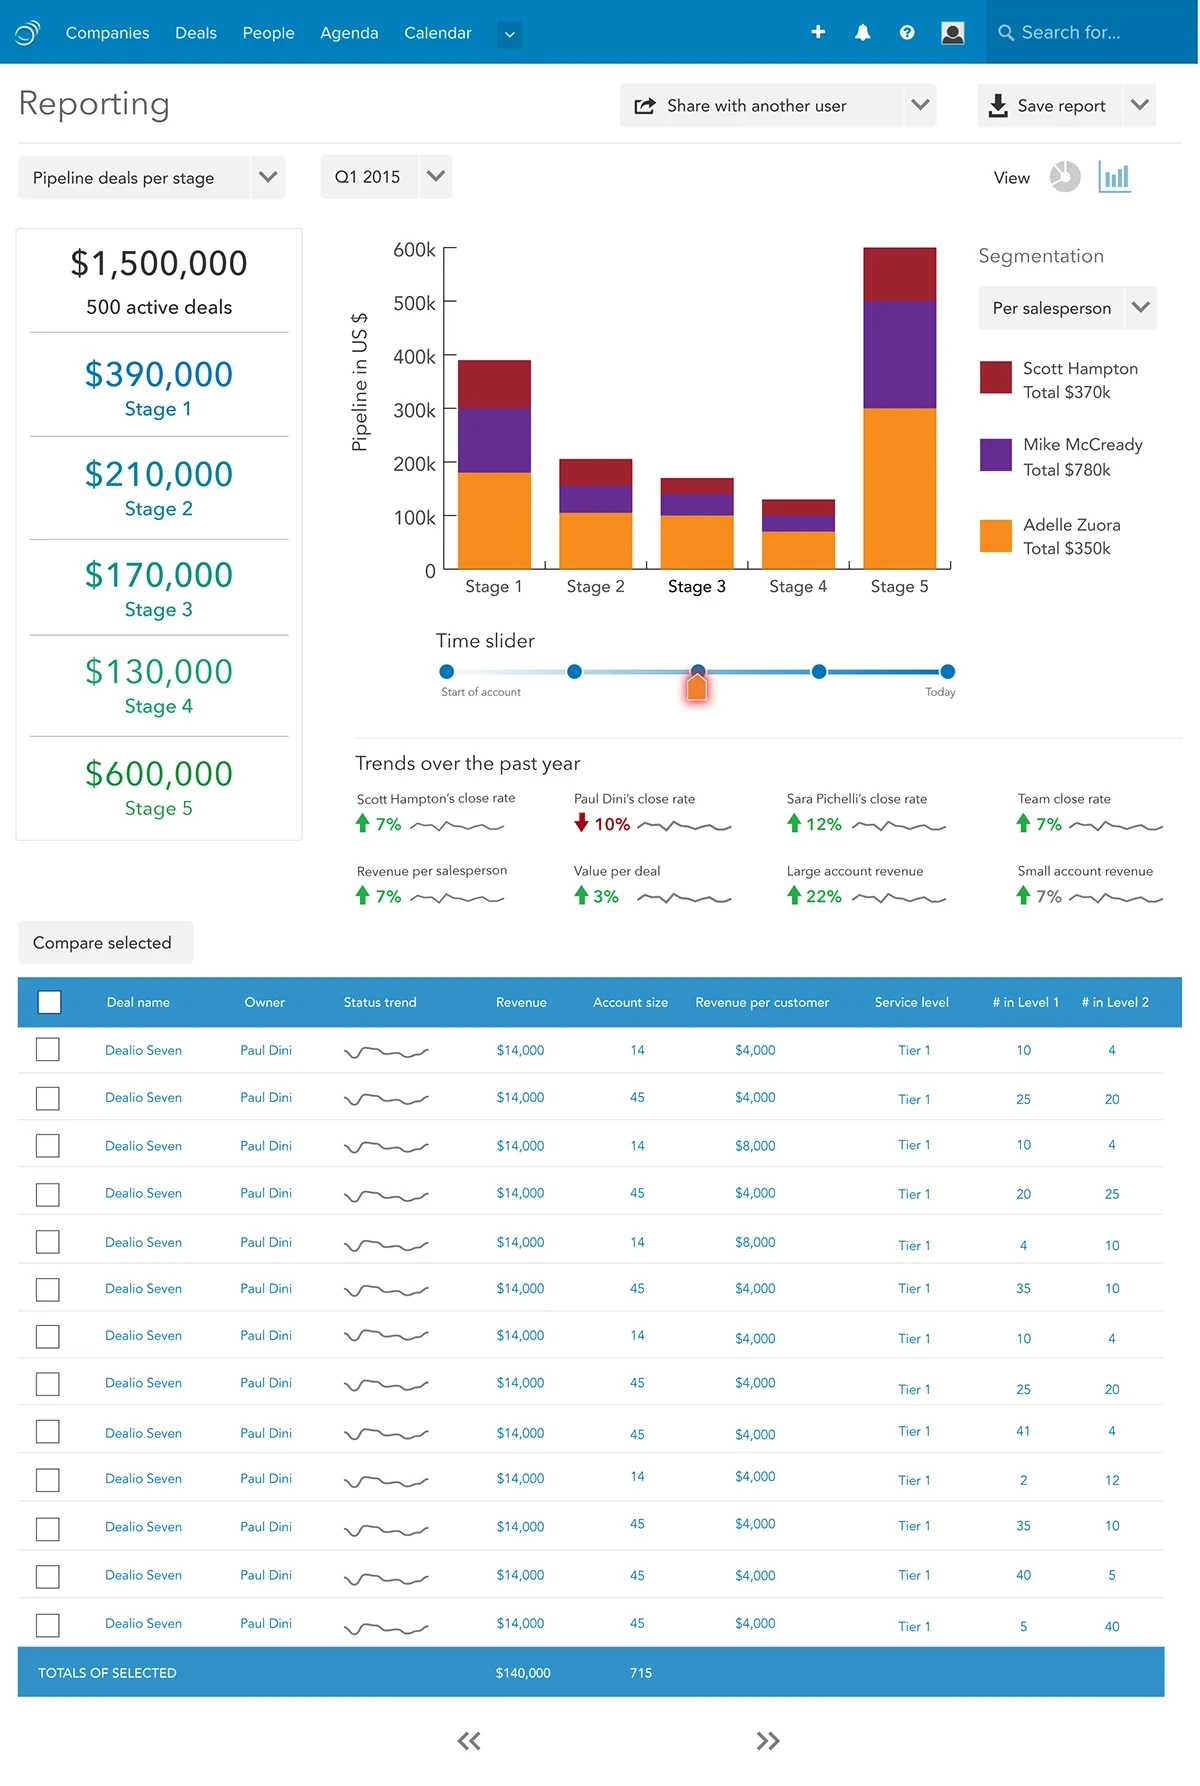The image size is (1200, 1786).
Task: Go to next page double-arrow icon
Action: click(x=768, y=1741)
